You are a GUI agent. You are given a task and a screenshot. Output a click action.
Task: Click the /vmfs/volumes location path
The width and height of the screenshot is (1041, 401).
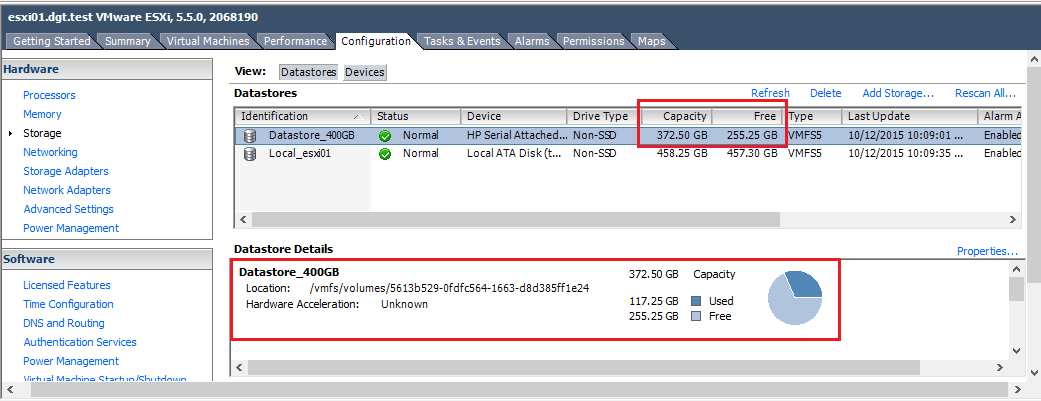[x=449, y=289]
